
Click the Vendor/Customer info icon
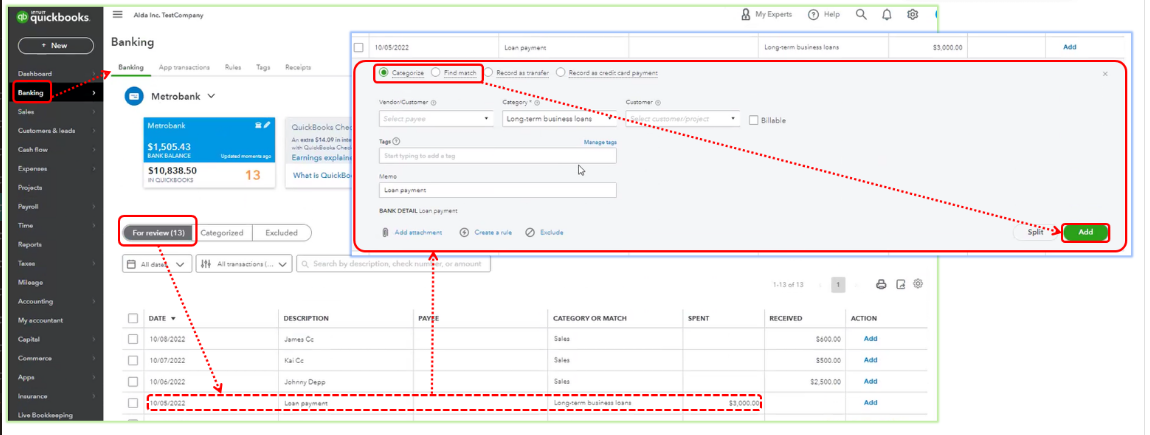click(x=433, y=103)
